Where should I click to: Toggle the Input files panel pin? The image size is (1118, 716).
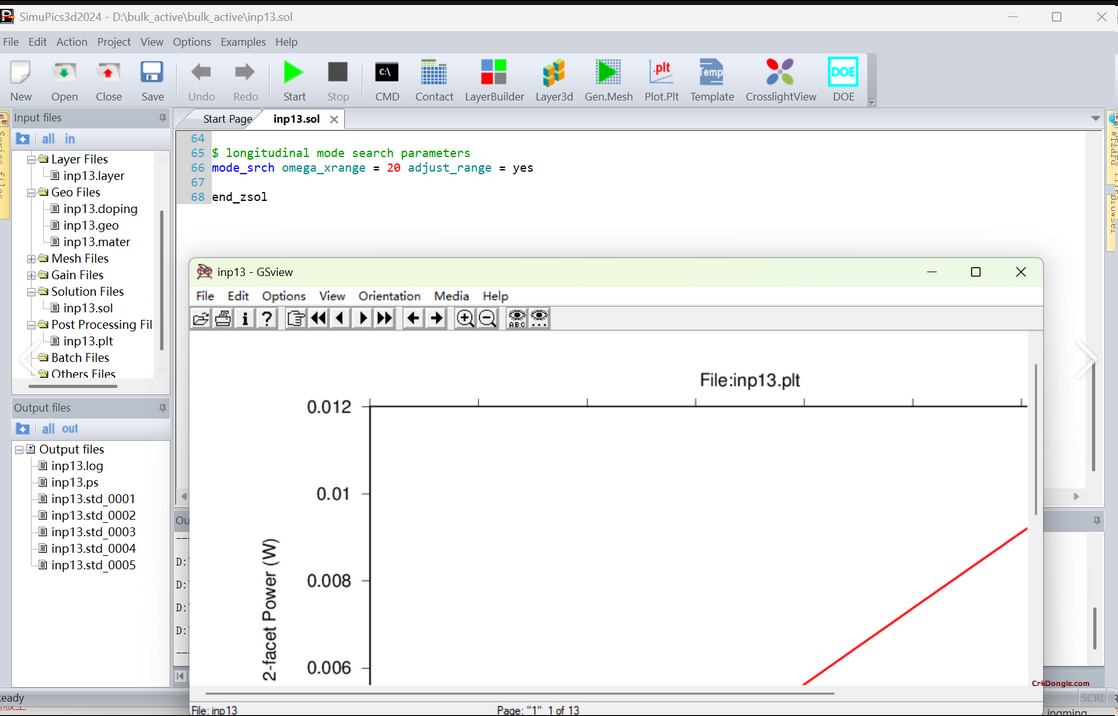[x=162, y=118]
